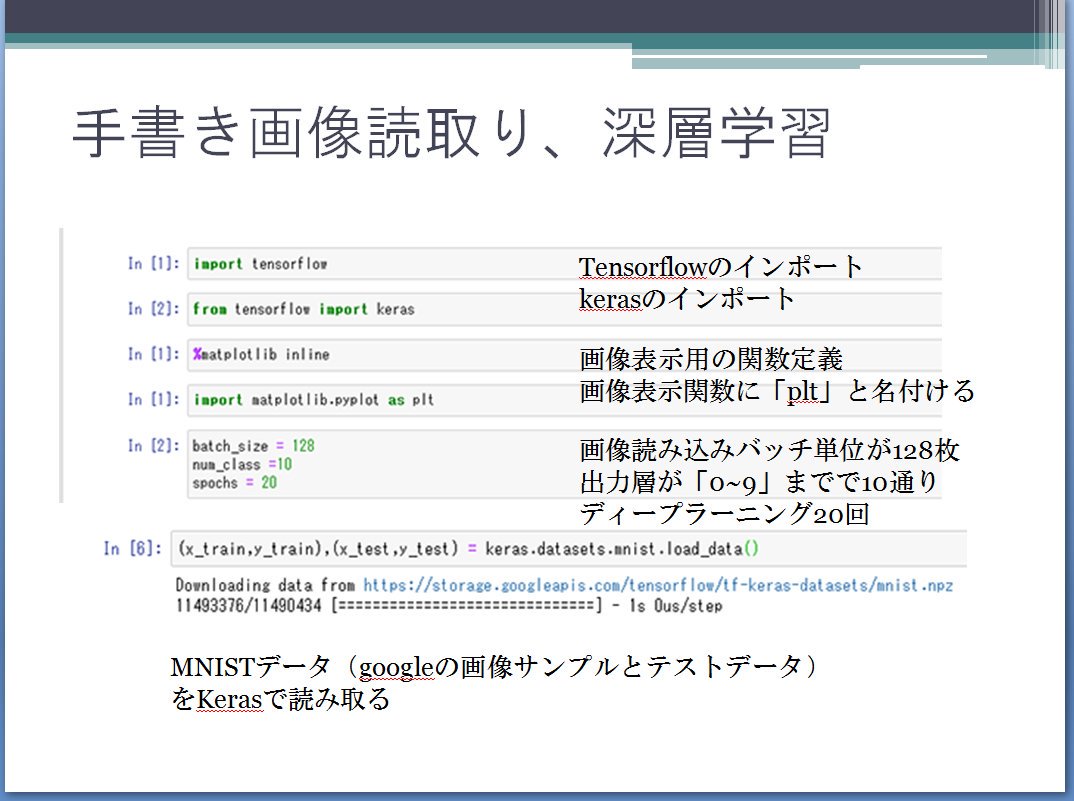Screen dimensions: 1074x801
Task: Click the keras.datasets.mnist.load_data() cell
Action: (569, 548)
